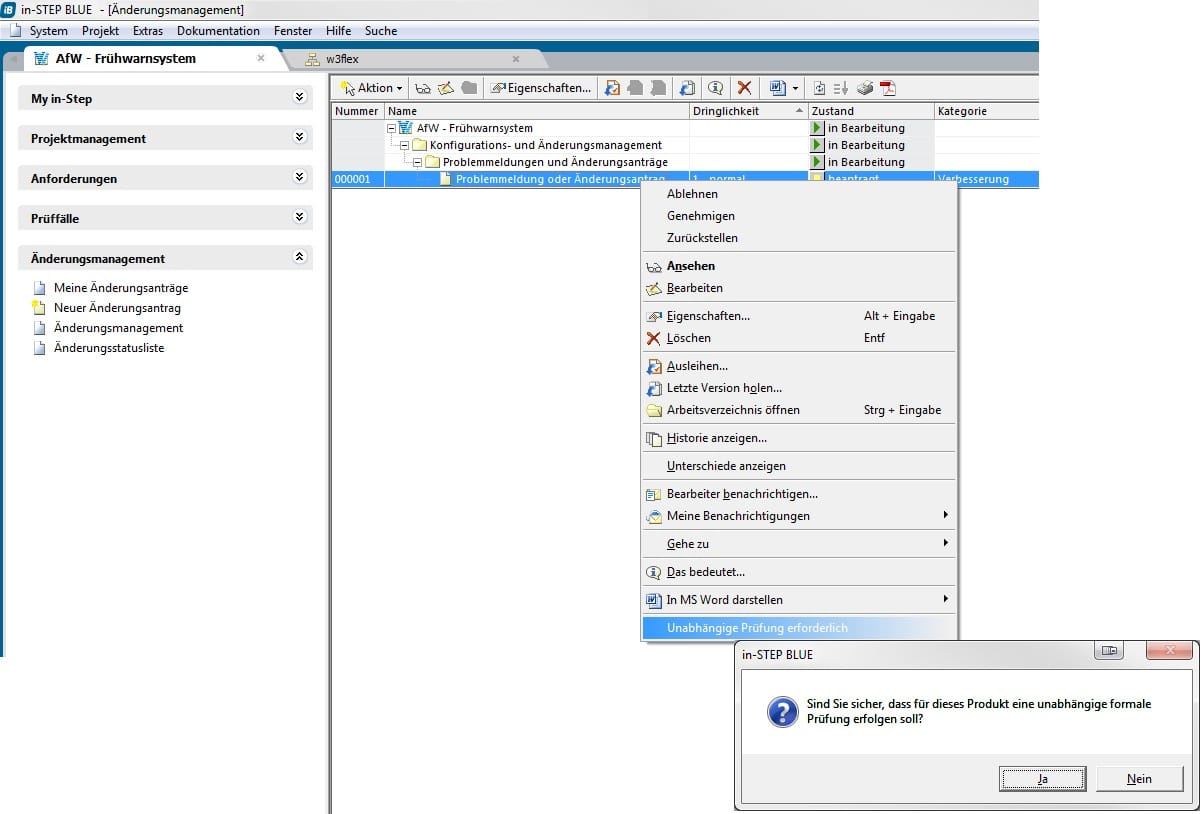Click the glasses view icon in toolbar
This screenshot has height=814, width=1203.
click(x=423, y=88)
